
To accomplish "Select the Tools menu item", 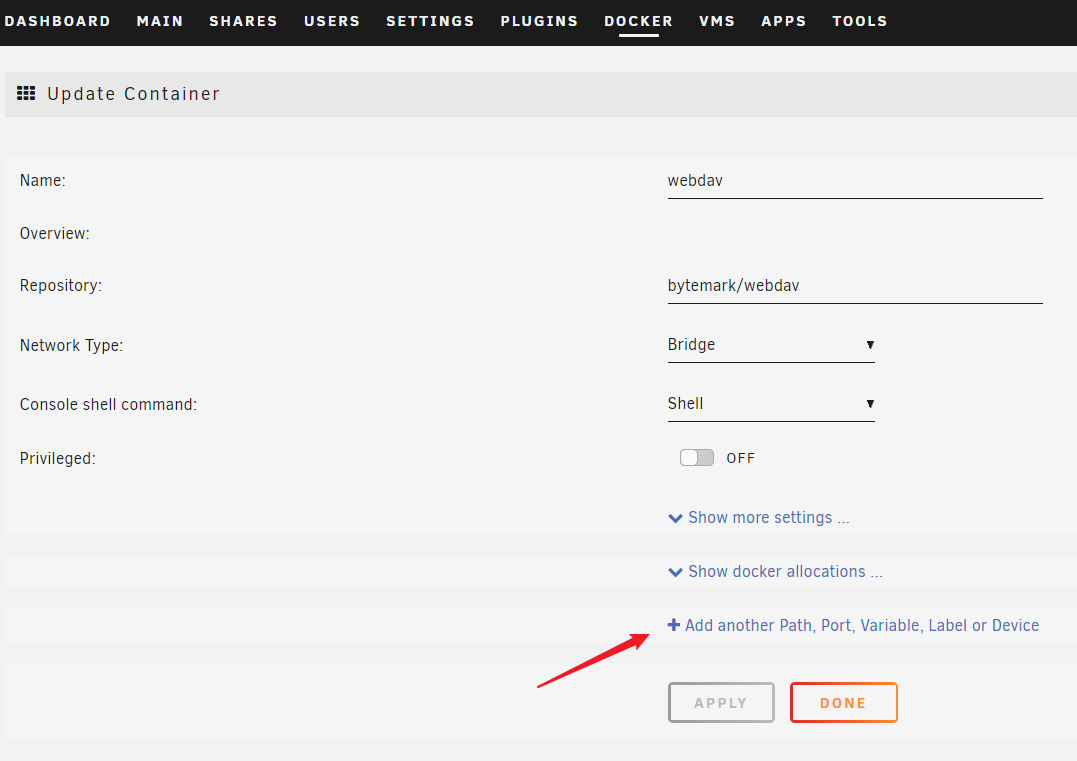I will 859,21.
